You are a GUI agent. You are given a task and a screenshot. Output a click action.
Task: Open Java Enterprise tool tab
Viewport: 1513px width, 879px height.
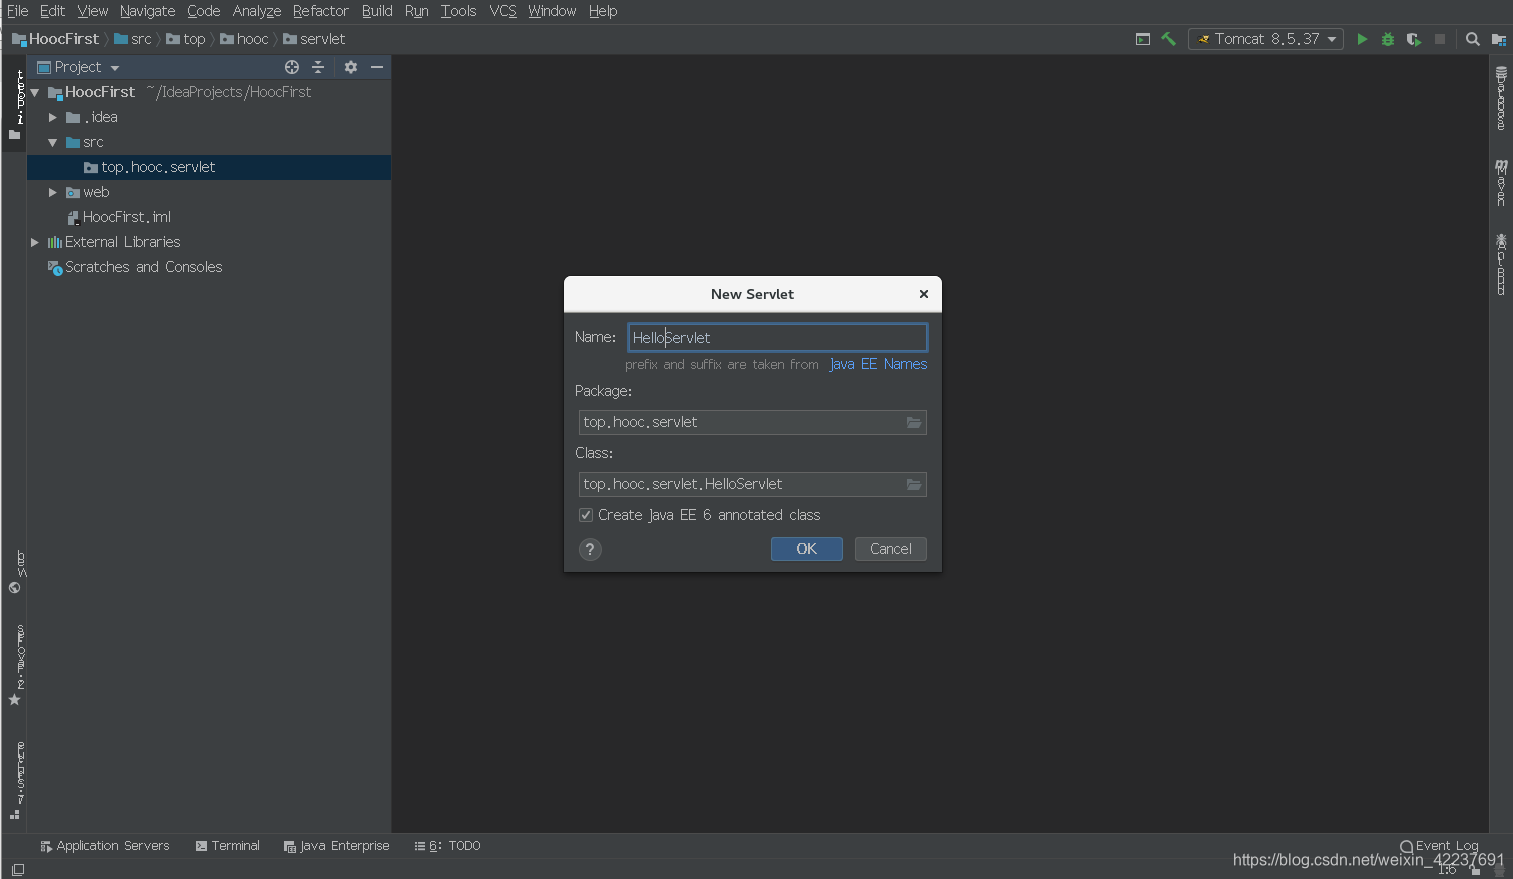tap(337, 846)
